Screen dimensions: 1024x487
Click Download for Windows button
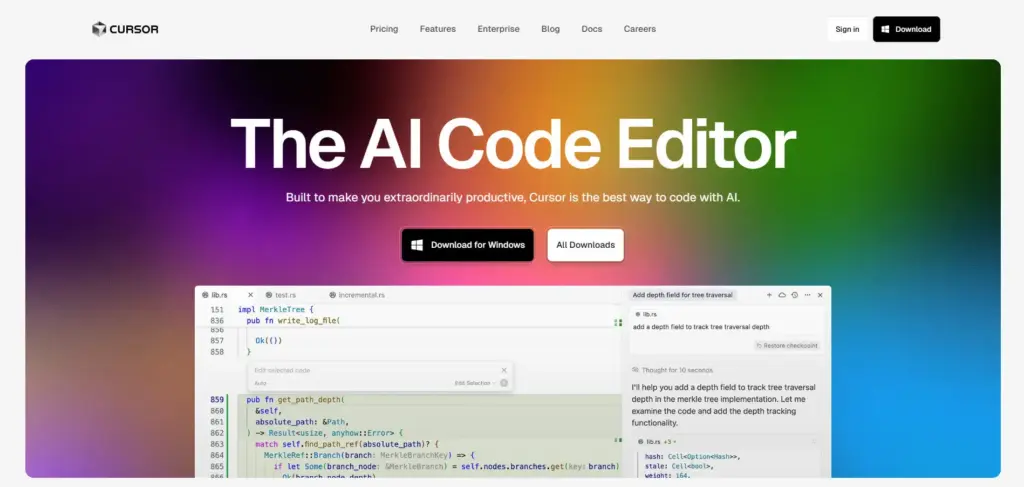click(468, 245)
